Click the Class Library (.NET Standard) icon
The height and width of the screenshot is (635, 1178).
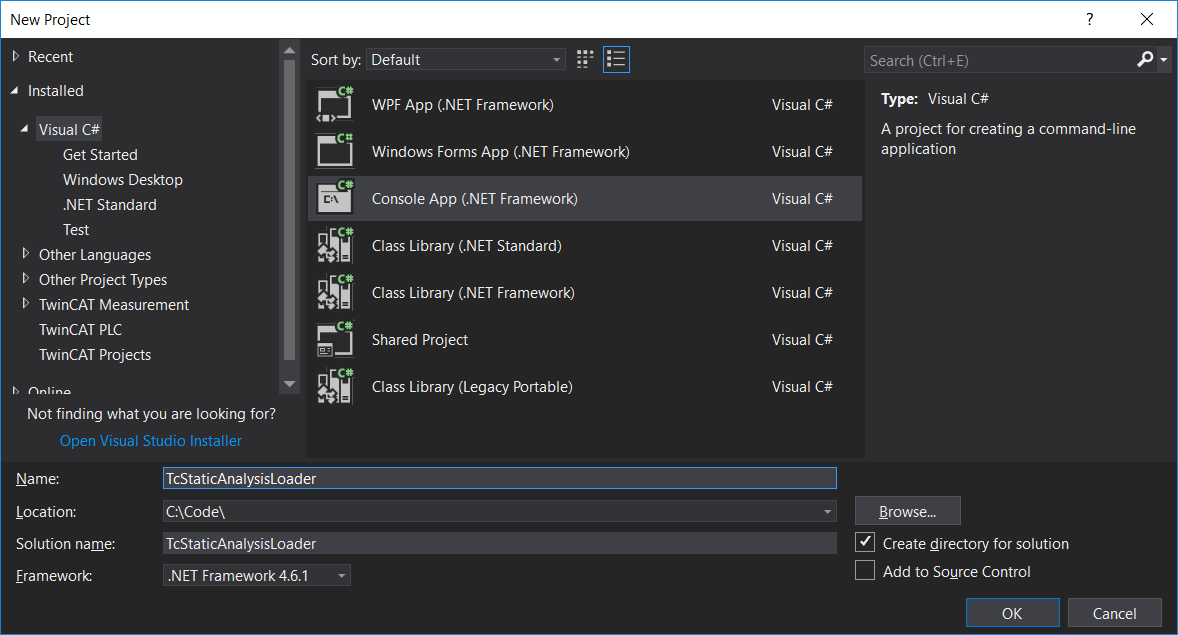(335, 245)
